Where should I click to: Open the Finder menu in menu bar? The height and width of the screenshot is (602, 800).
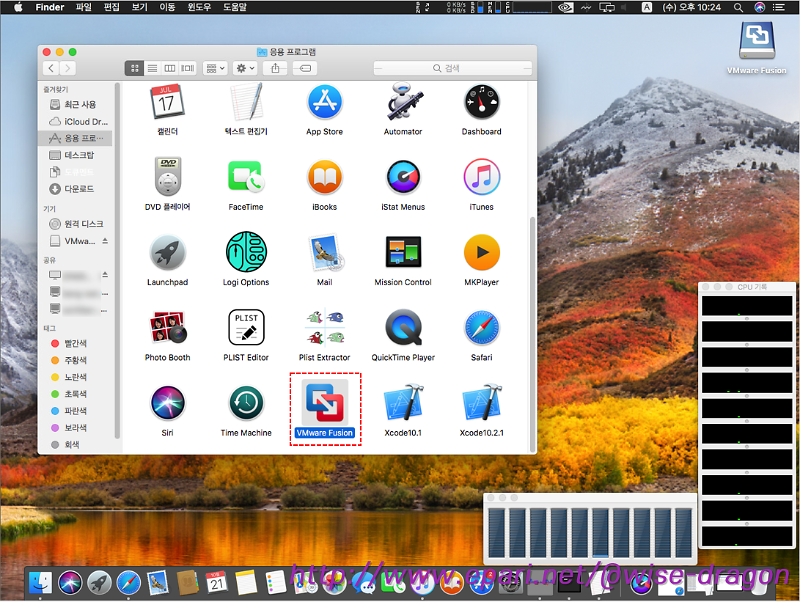tap(49, 7)
